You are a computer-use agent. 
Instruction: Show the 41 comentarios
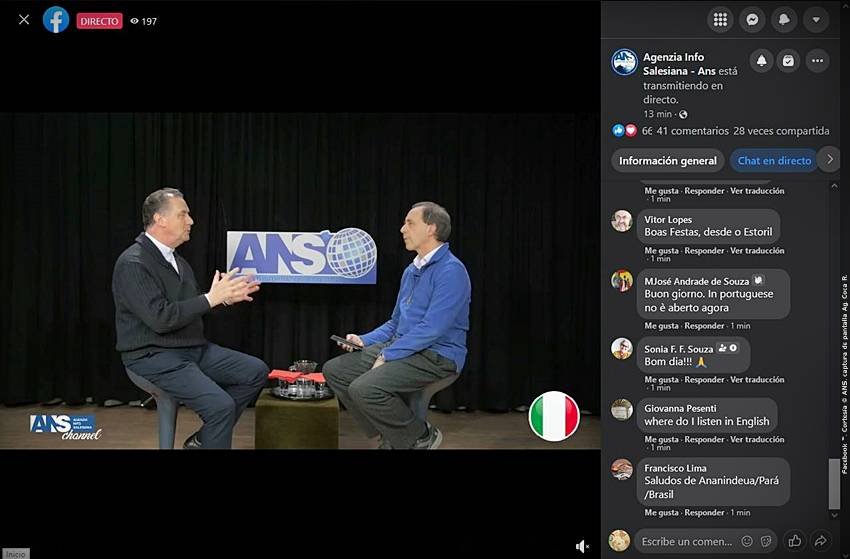click(x=692, y=131)
